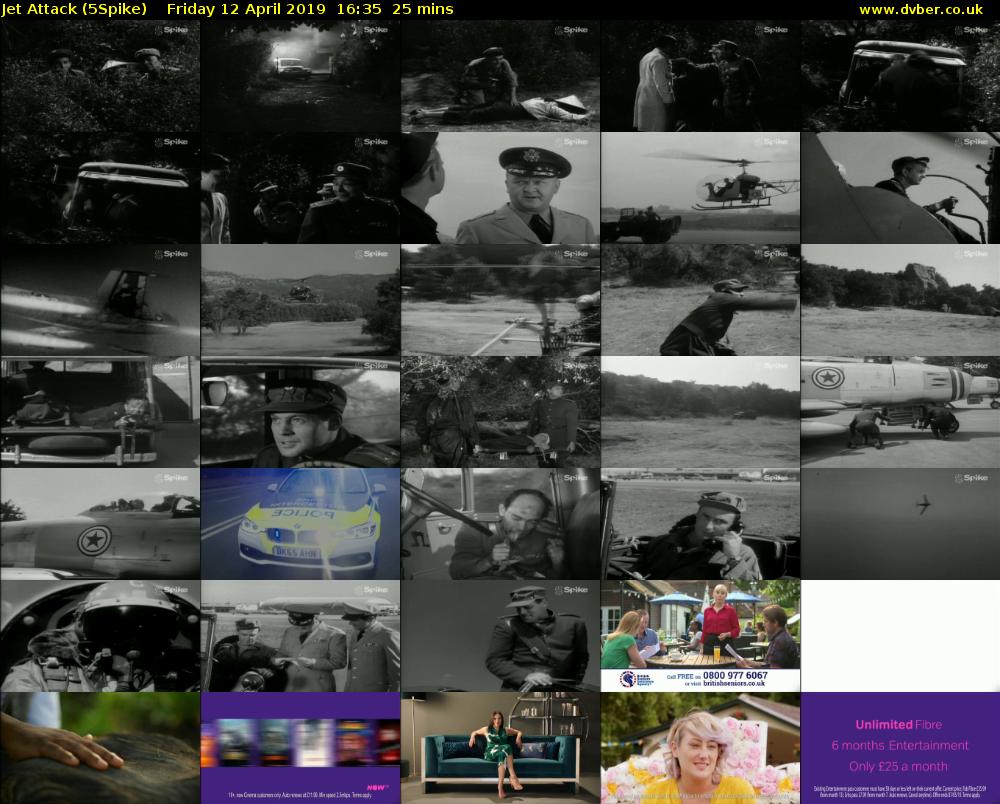Select the 'Unlimited Fibre' advert thumbnail
The height and width of the screenshot is (804, 1000).
click(x=901, y=749)
